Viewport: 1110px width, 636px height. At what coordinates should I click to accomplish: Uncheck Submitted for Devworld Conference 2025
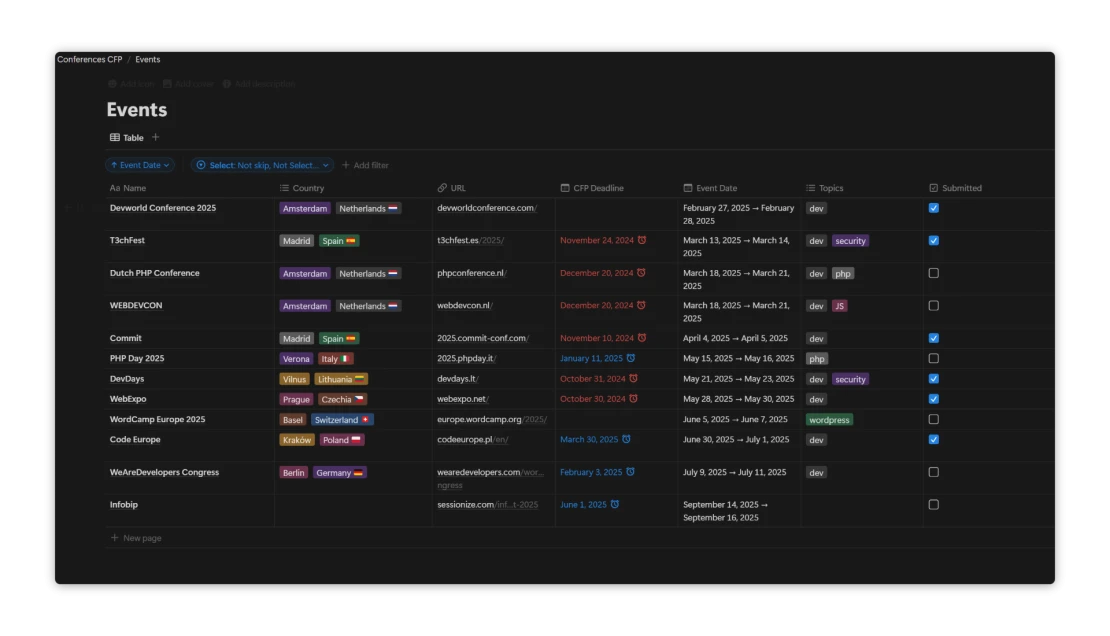coord(934,208)
